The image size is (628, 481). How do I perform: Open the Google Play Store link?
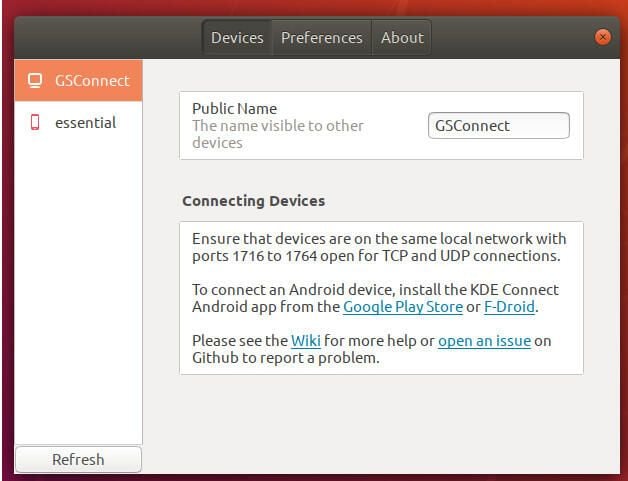403,307
